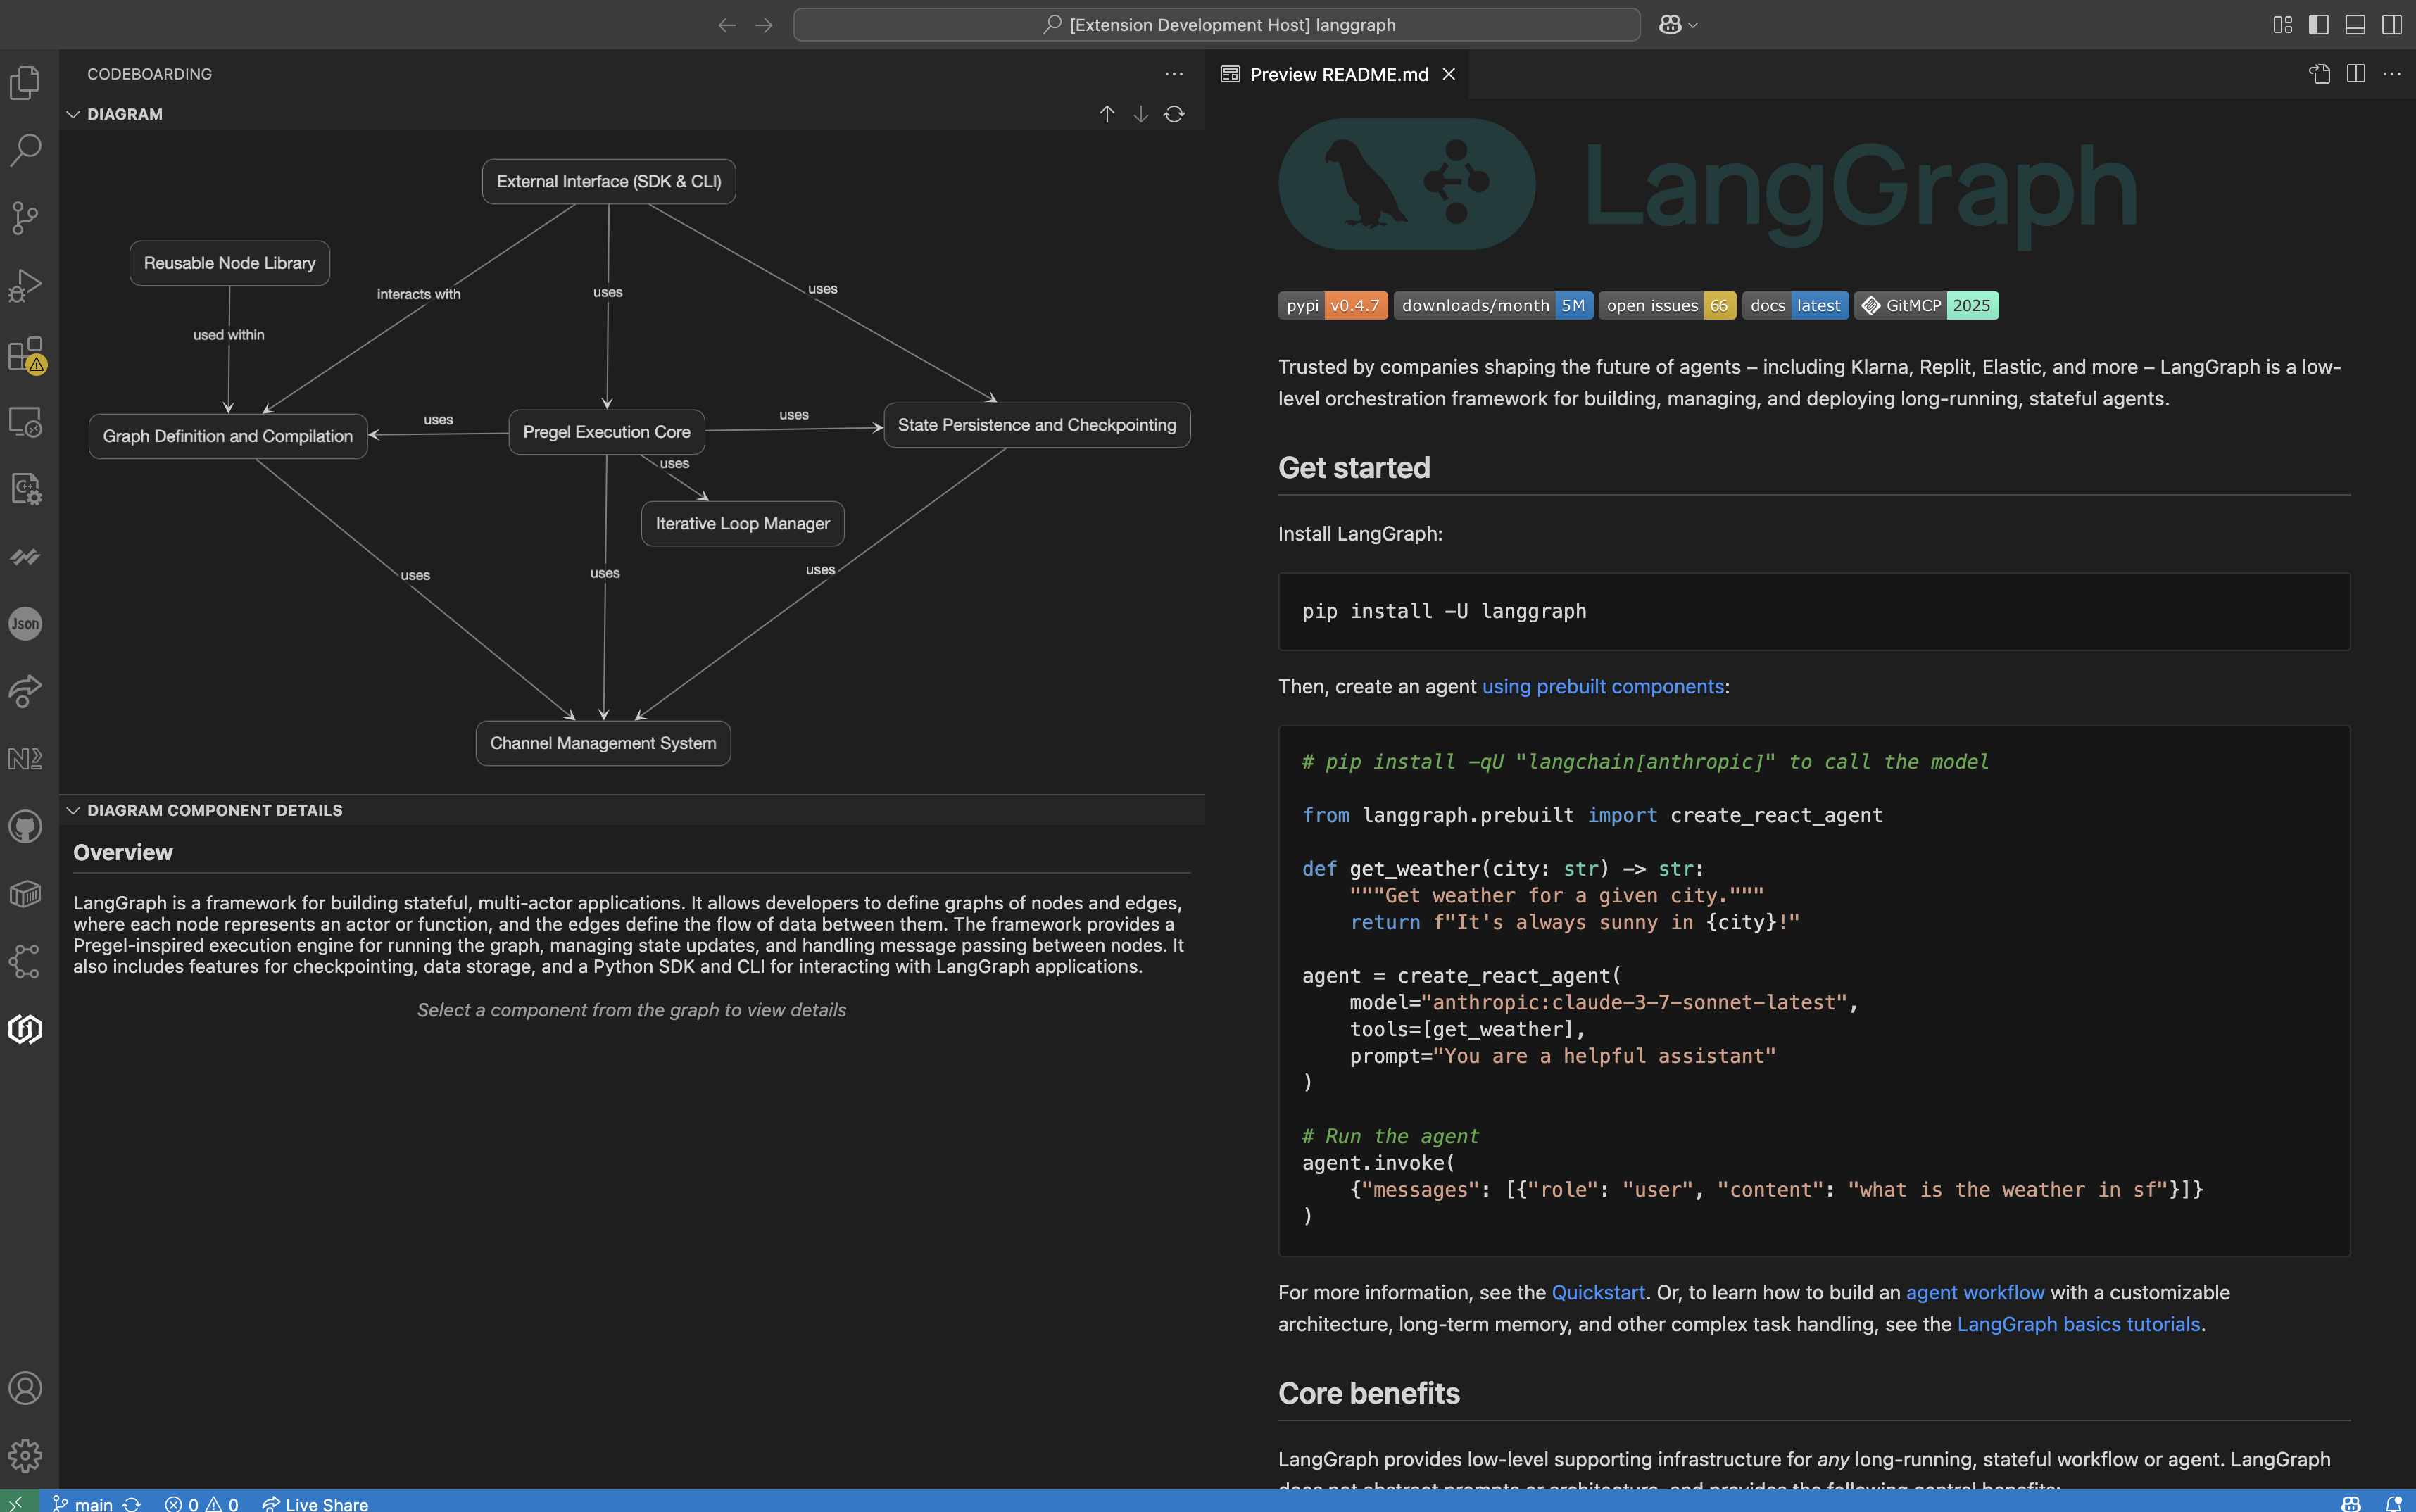Image resolution: width=2416 pixels, height=1512 pixels.
Task: Open CodeBoarding panel more actions menu
Action: 1174,74
